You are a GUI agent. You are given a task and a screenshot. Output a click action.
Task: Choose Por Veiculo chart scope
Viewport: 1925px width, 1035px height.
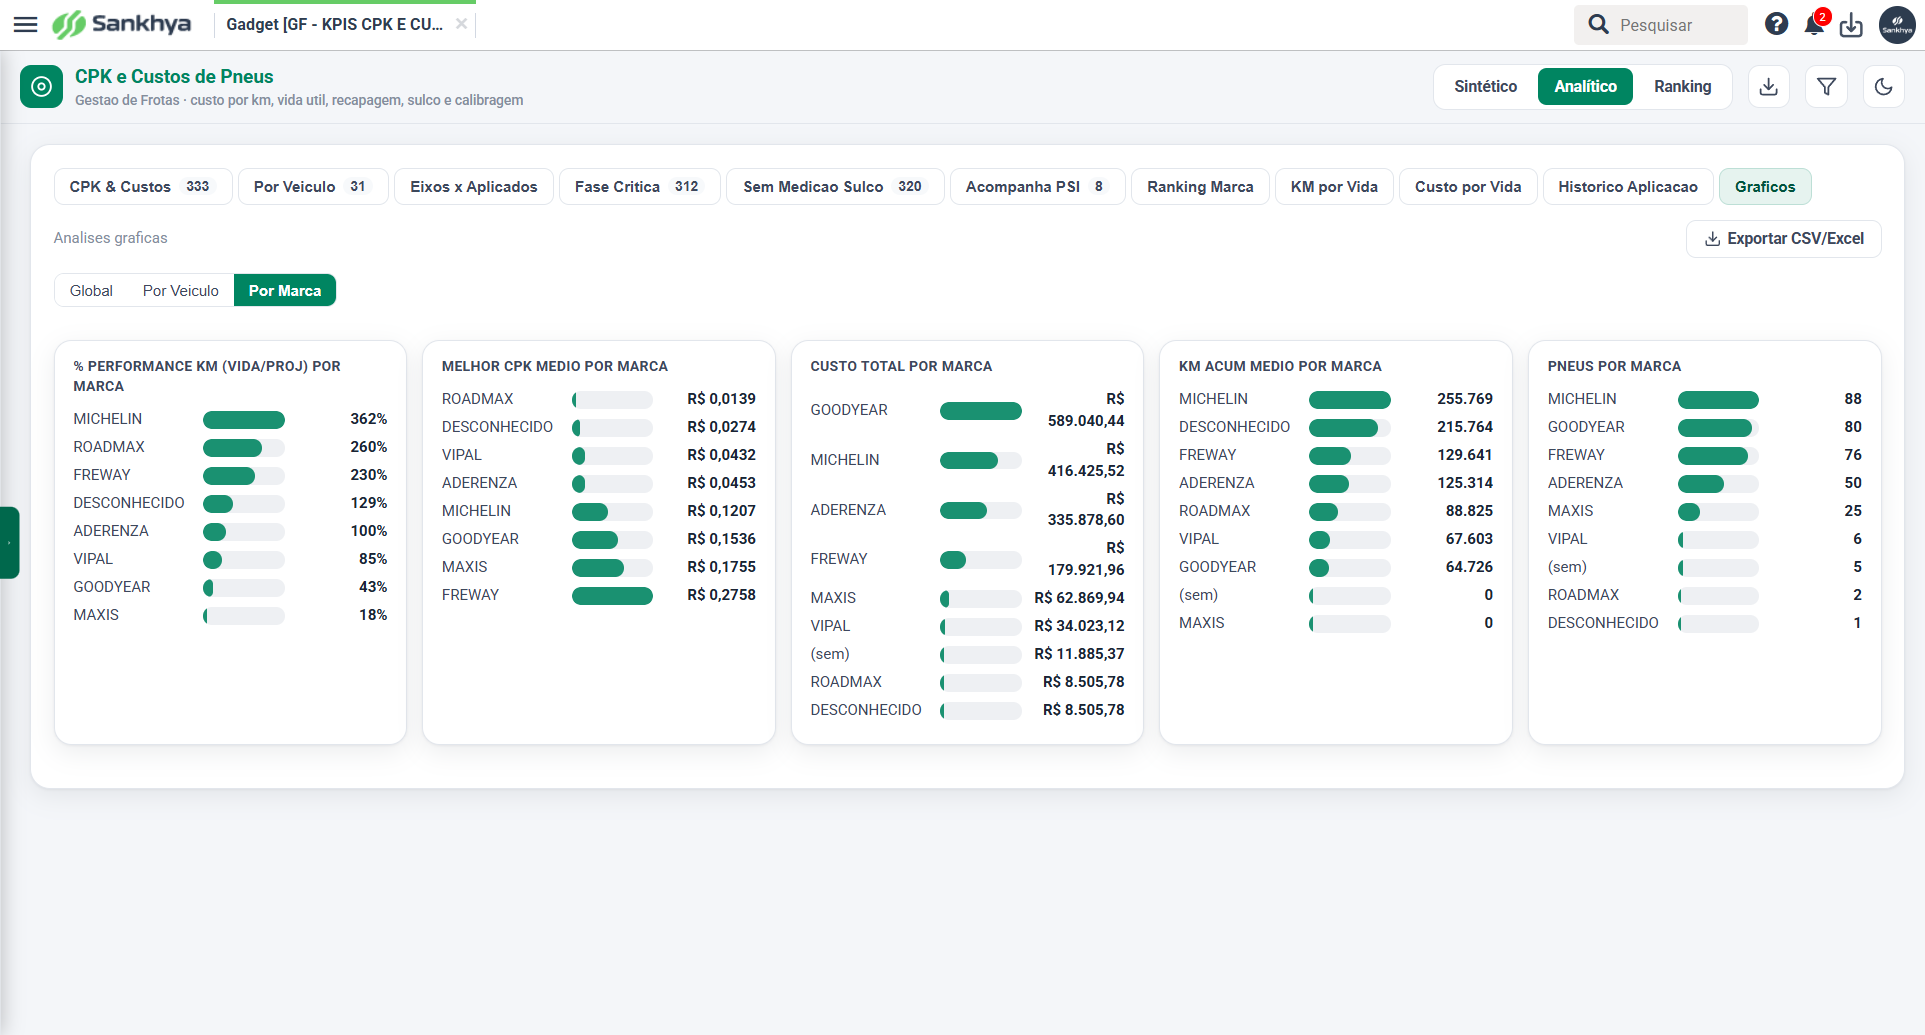181,290
